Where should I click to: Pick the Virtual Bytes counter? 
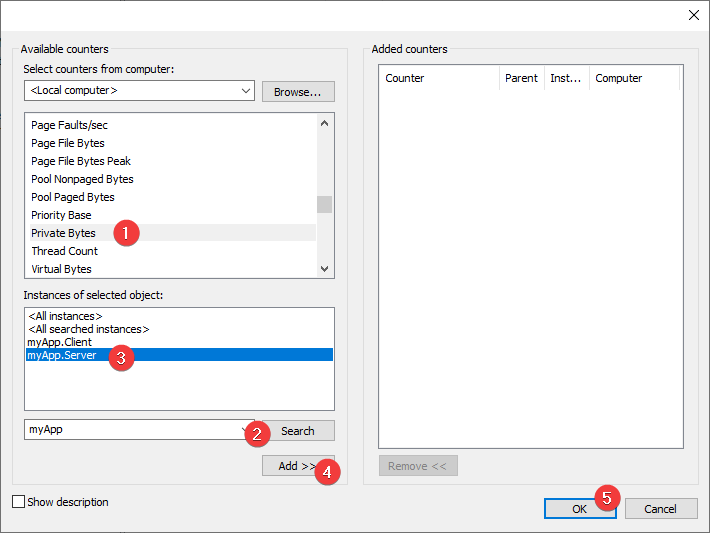[x=61, y=269]
